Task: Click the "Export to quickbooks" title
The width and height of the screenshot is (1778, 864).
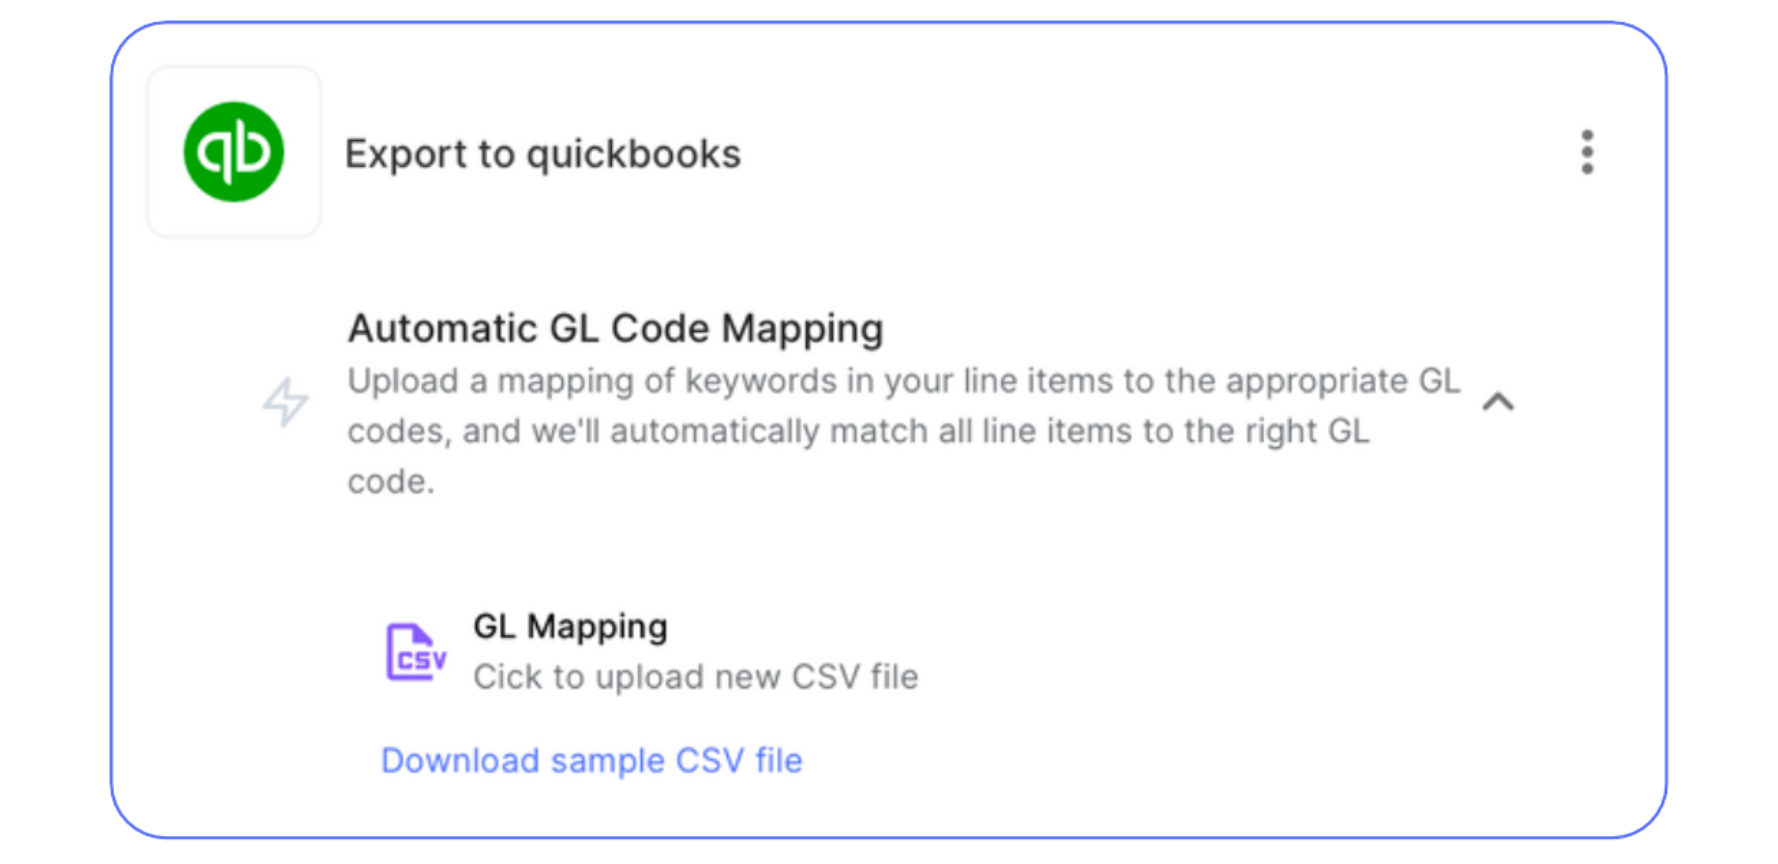Action: click(542, 154)
